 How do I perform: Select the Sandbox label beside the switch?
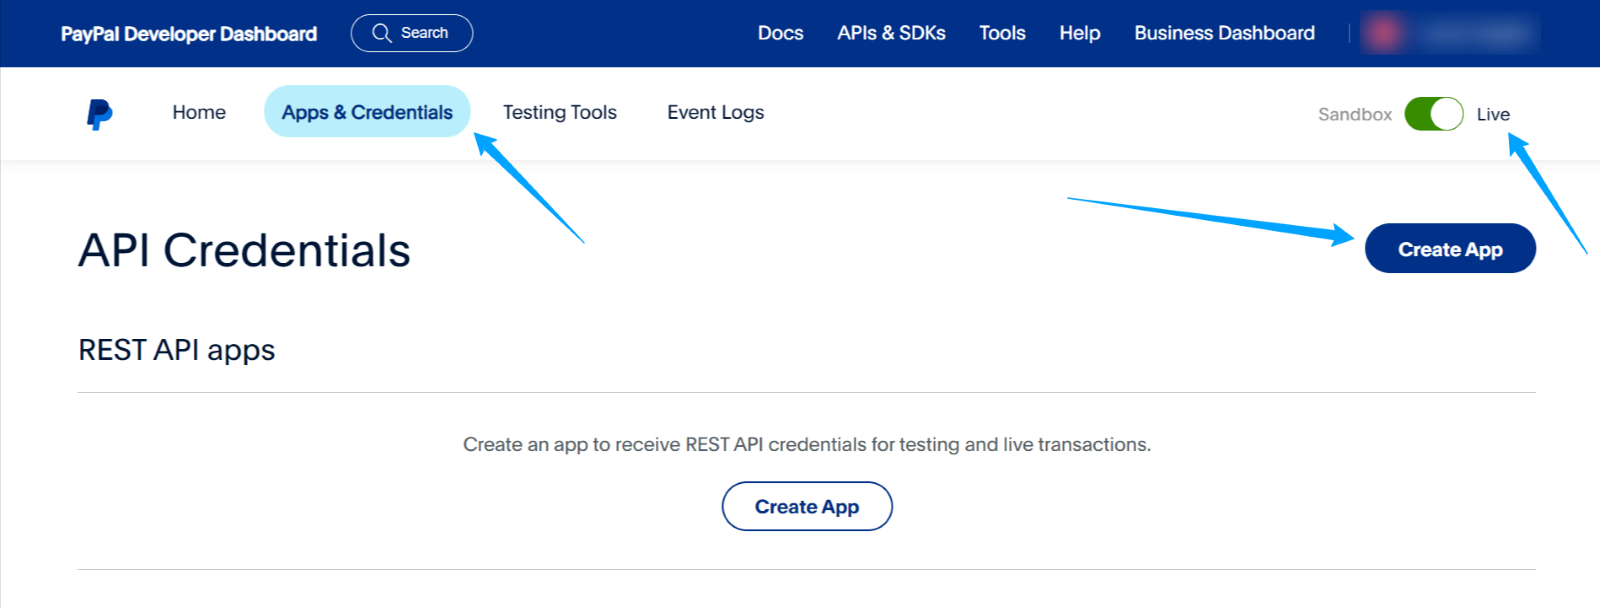[x=1354, y=114]
